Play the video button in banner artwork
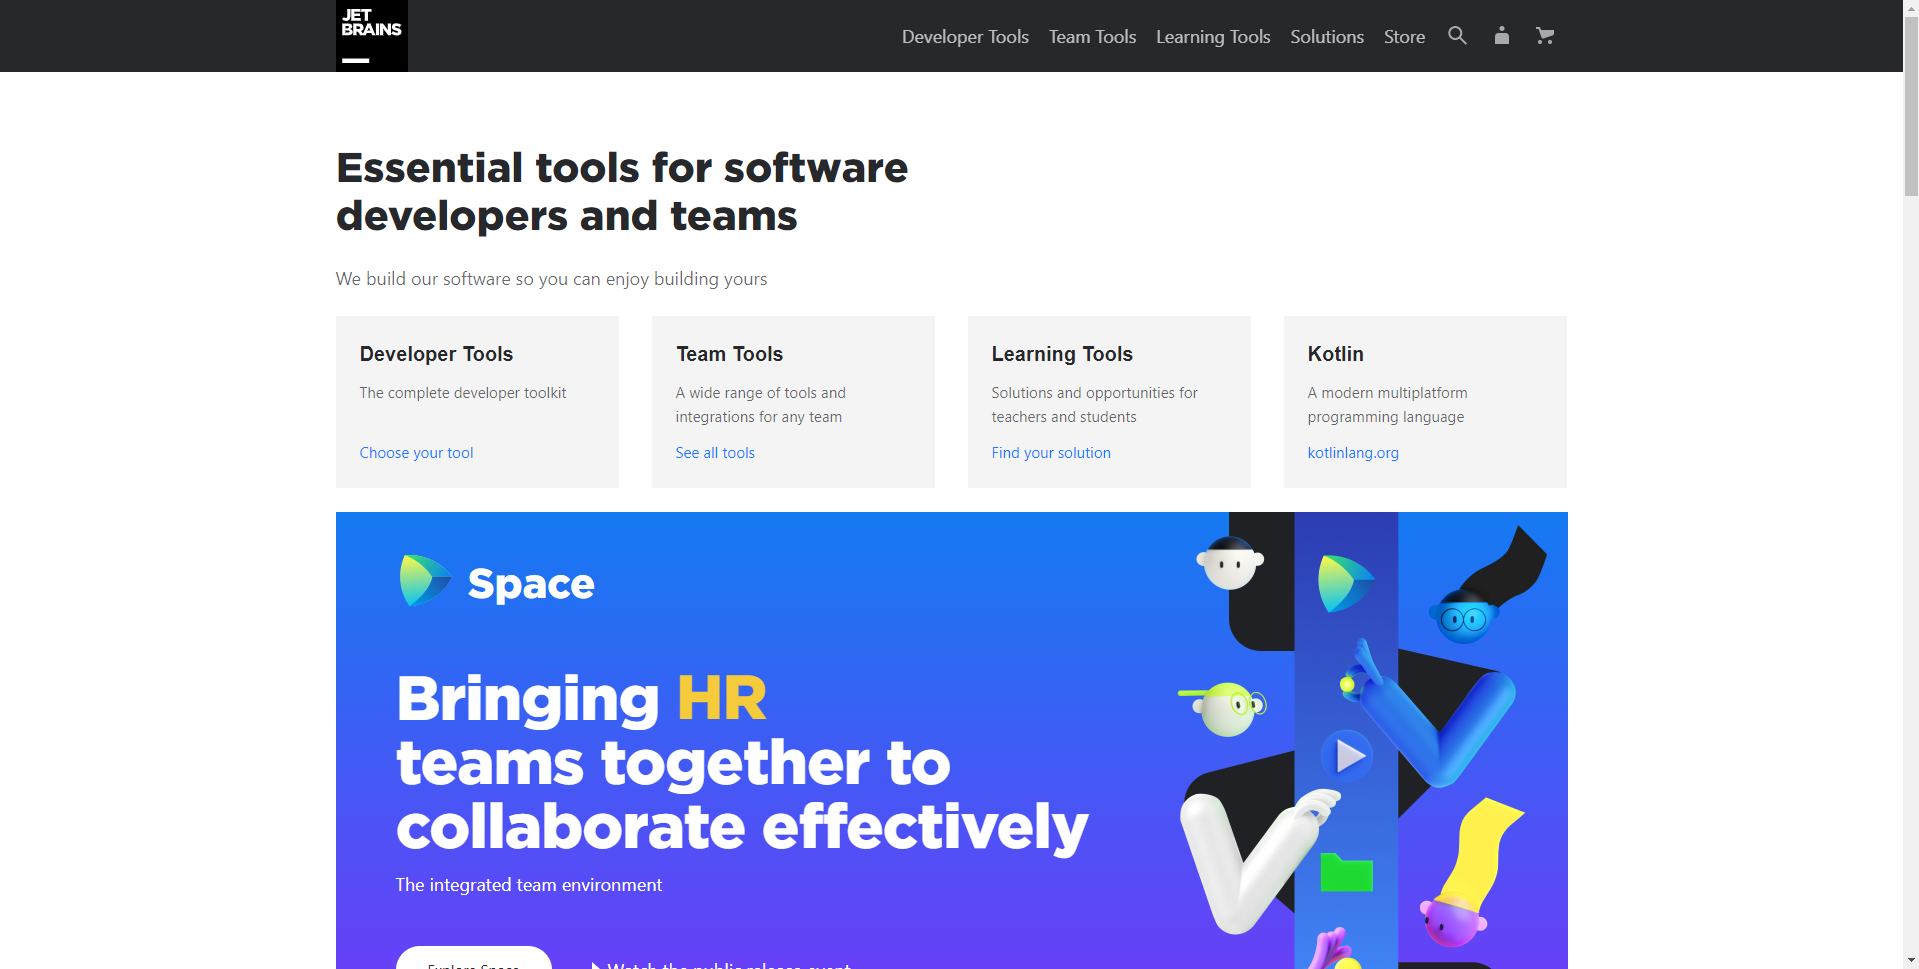Image resolution: width=1919 pixels, height=969 pixels. tap(1347, 756)
